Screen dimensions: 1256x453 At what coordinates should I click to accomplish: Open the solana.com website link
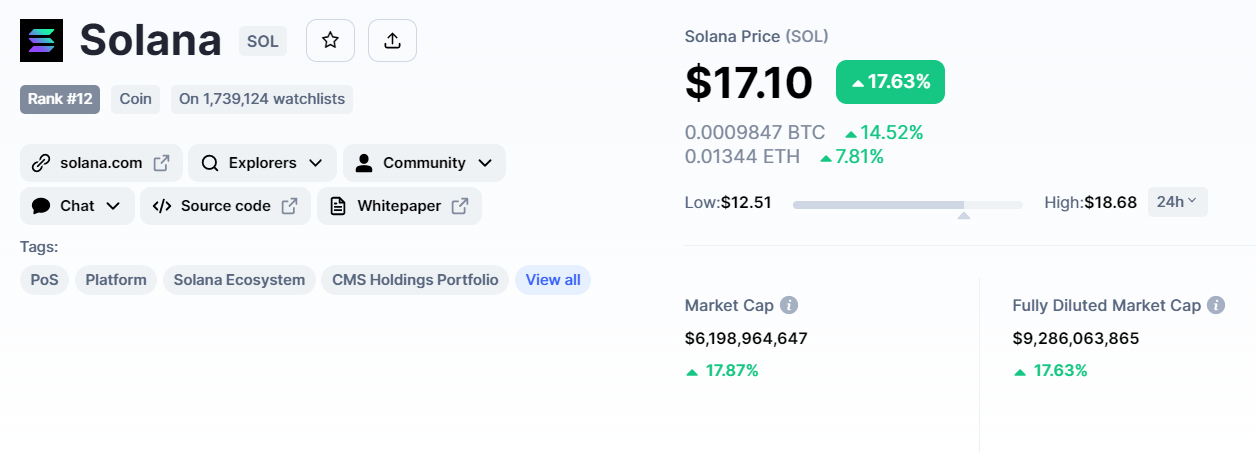101,163
